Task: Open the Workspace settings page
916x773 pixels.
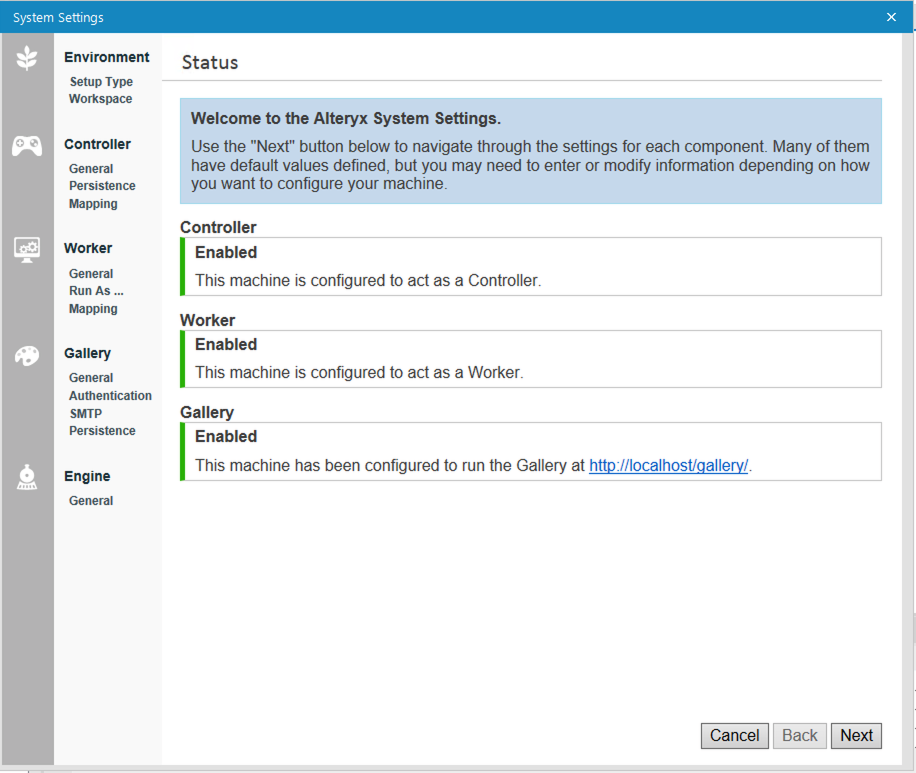Action: [x=100, y=99]
